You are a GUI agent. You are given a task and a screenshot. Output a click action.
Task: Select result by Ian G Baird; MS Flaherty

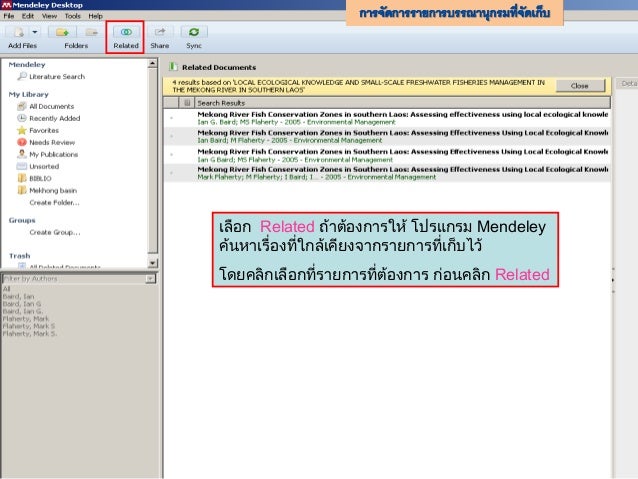pyautogui.click(x=387, y=155)
